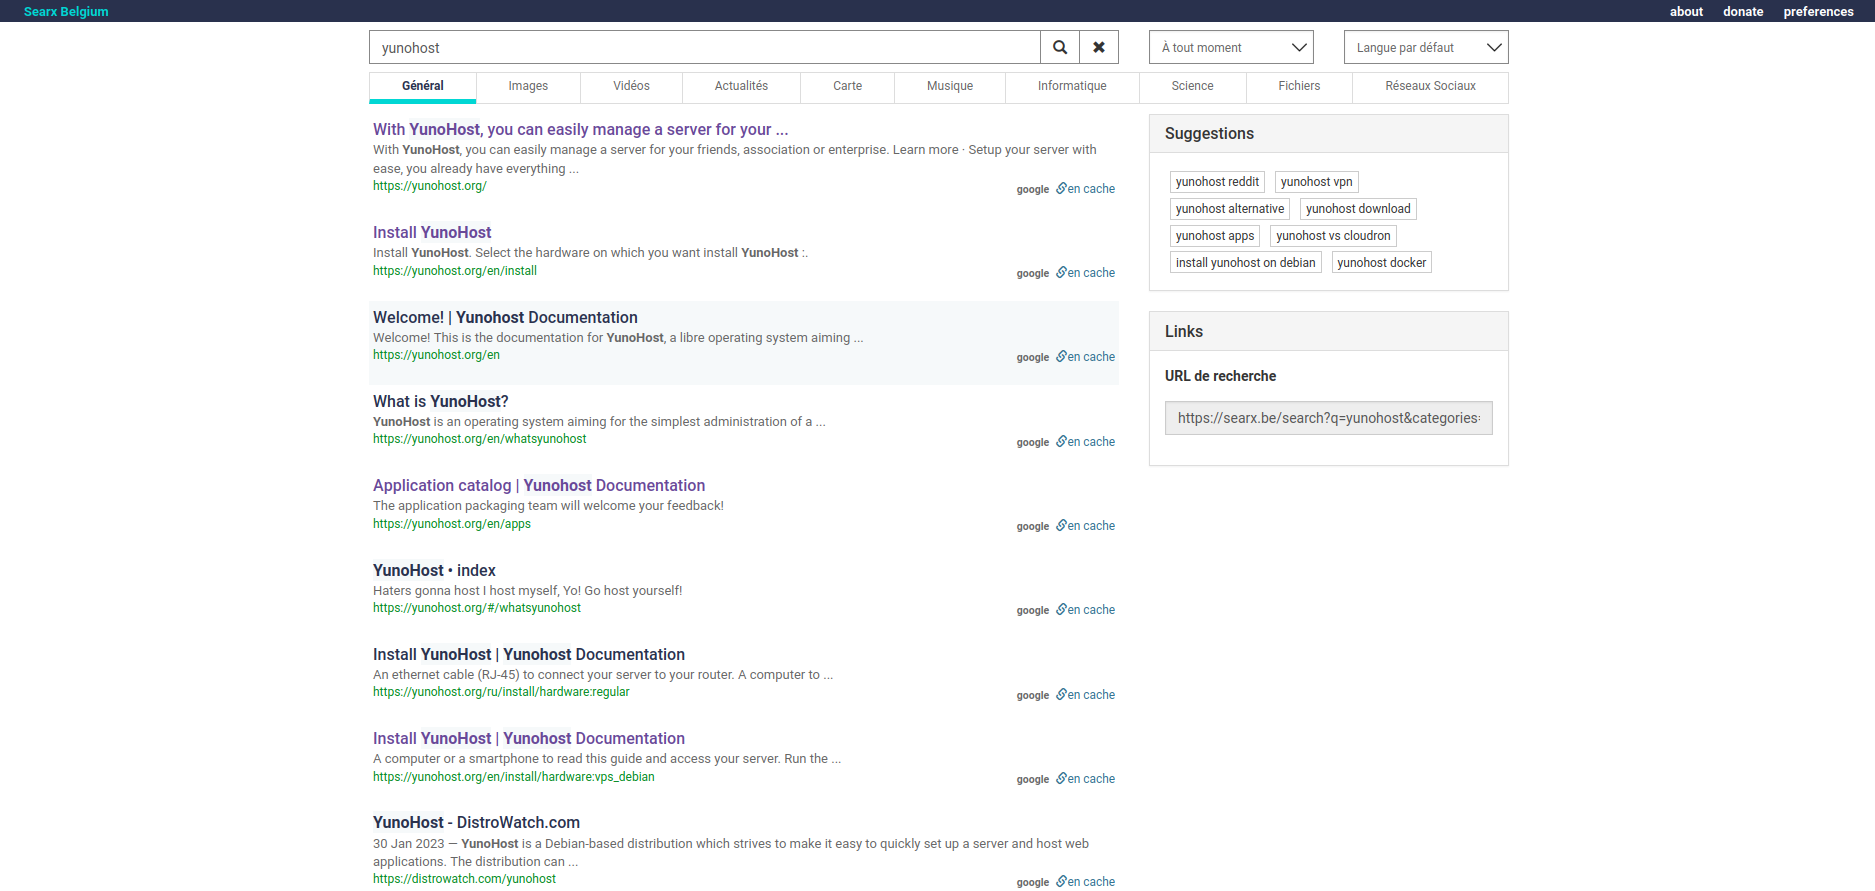The image size is (1875, 891).
Task: Click 'install yunohost on debian' suggestion
Action: [1246, 263]
